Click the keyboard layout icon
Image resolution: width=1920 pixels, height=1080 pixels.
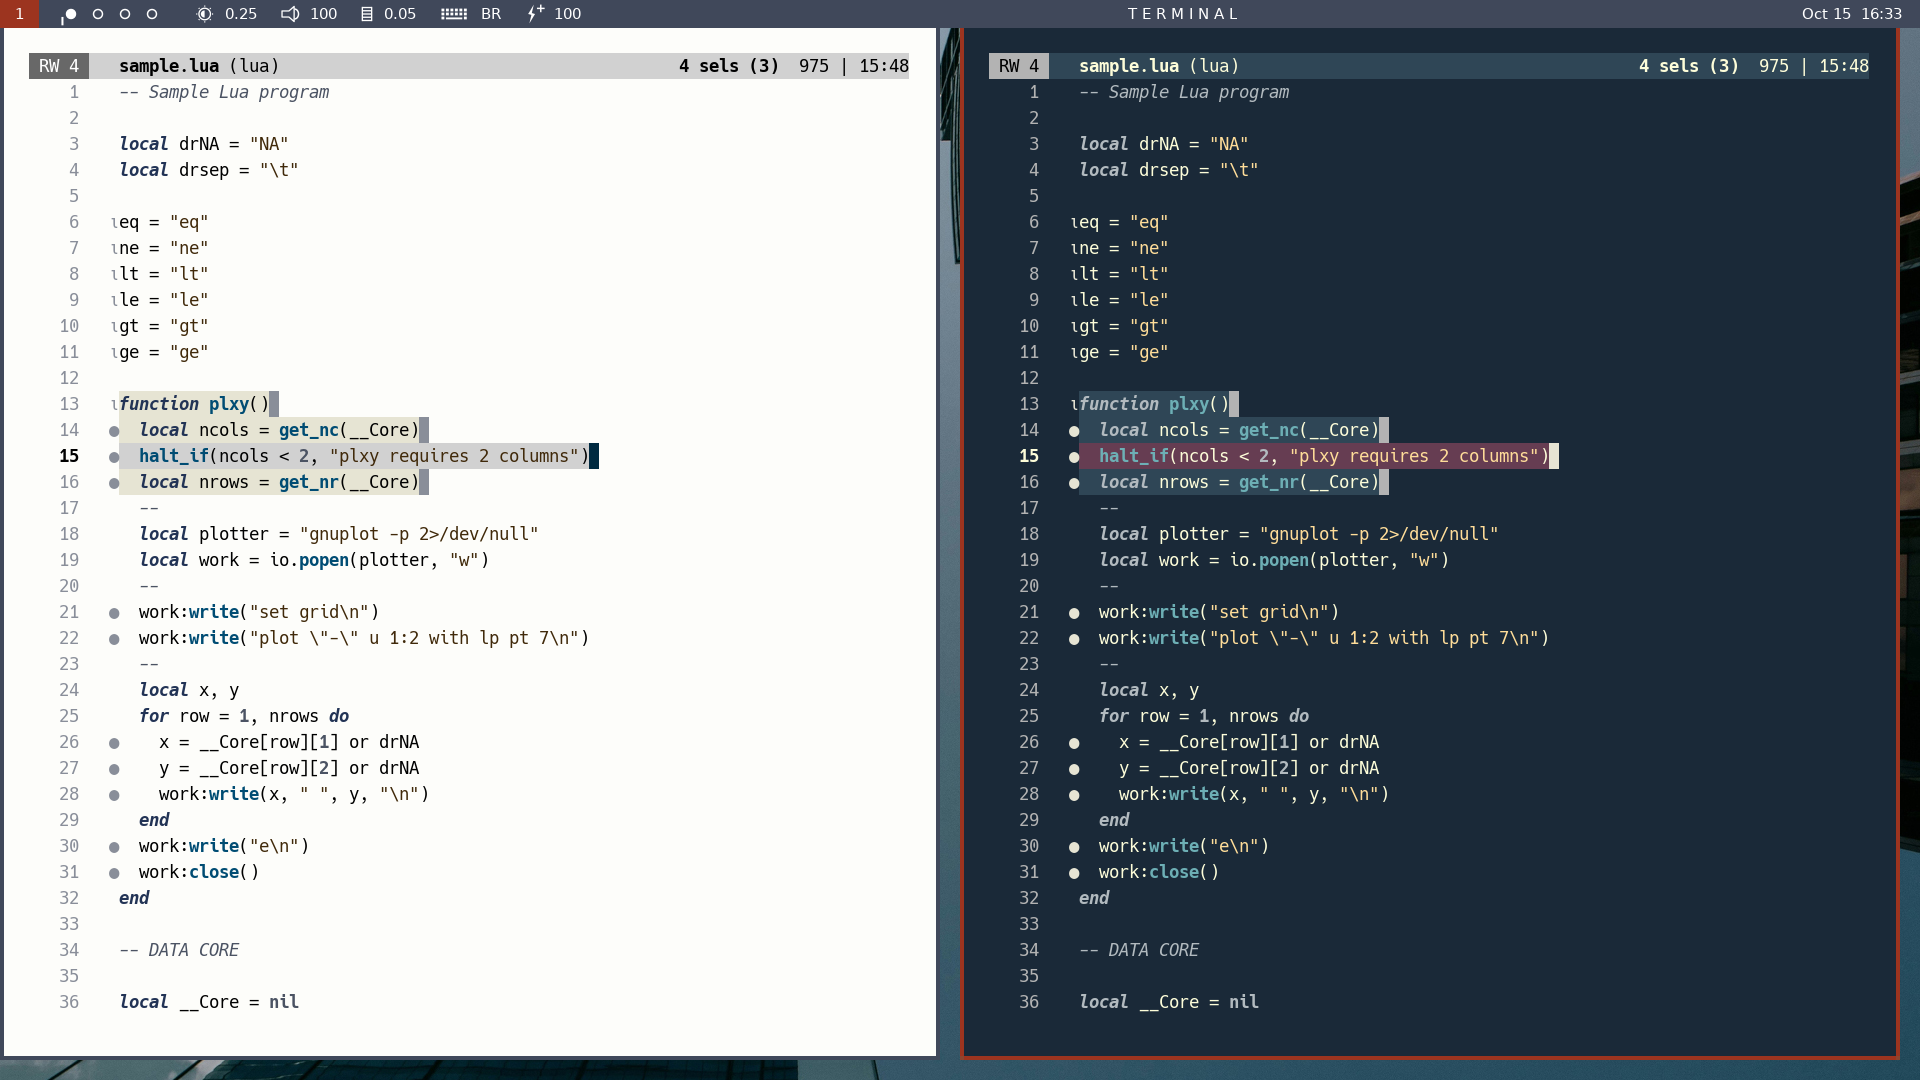click(454, 14)
